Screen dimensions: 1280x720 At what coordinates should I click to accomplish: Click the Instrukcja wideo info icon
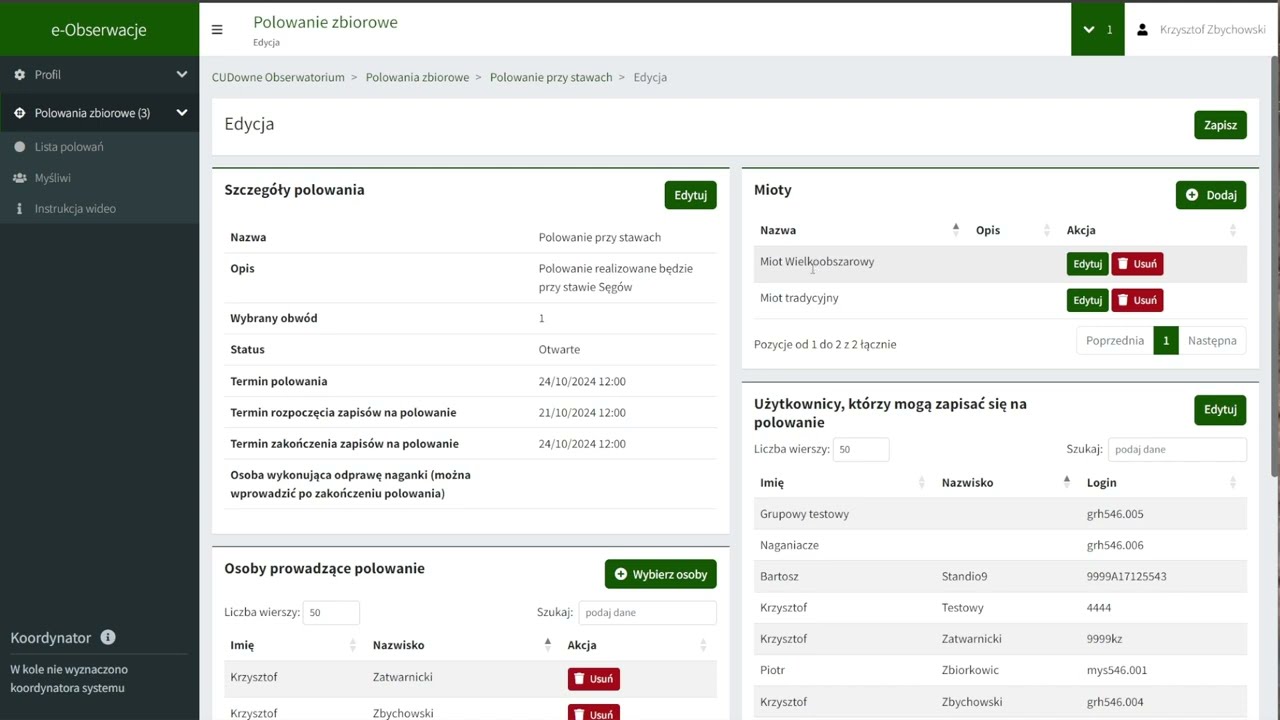pyautogui.click(x=19, y=209)
